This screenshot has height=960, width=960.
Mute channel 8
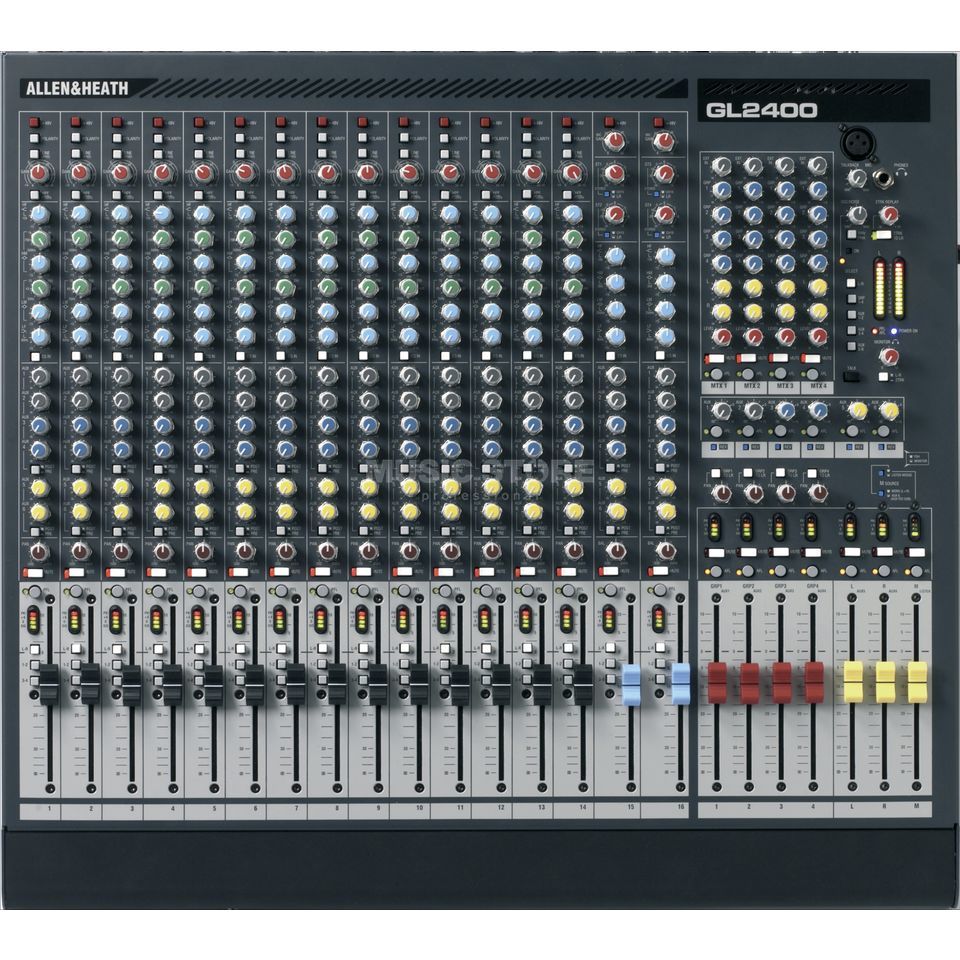point(320,572)
